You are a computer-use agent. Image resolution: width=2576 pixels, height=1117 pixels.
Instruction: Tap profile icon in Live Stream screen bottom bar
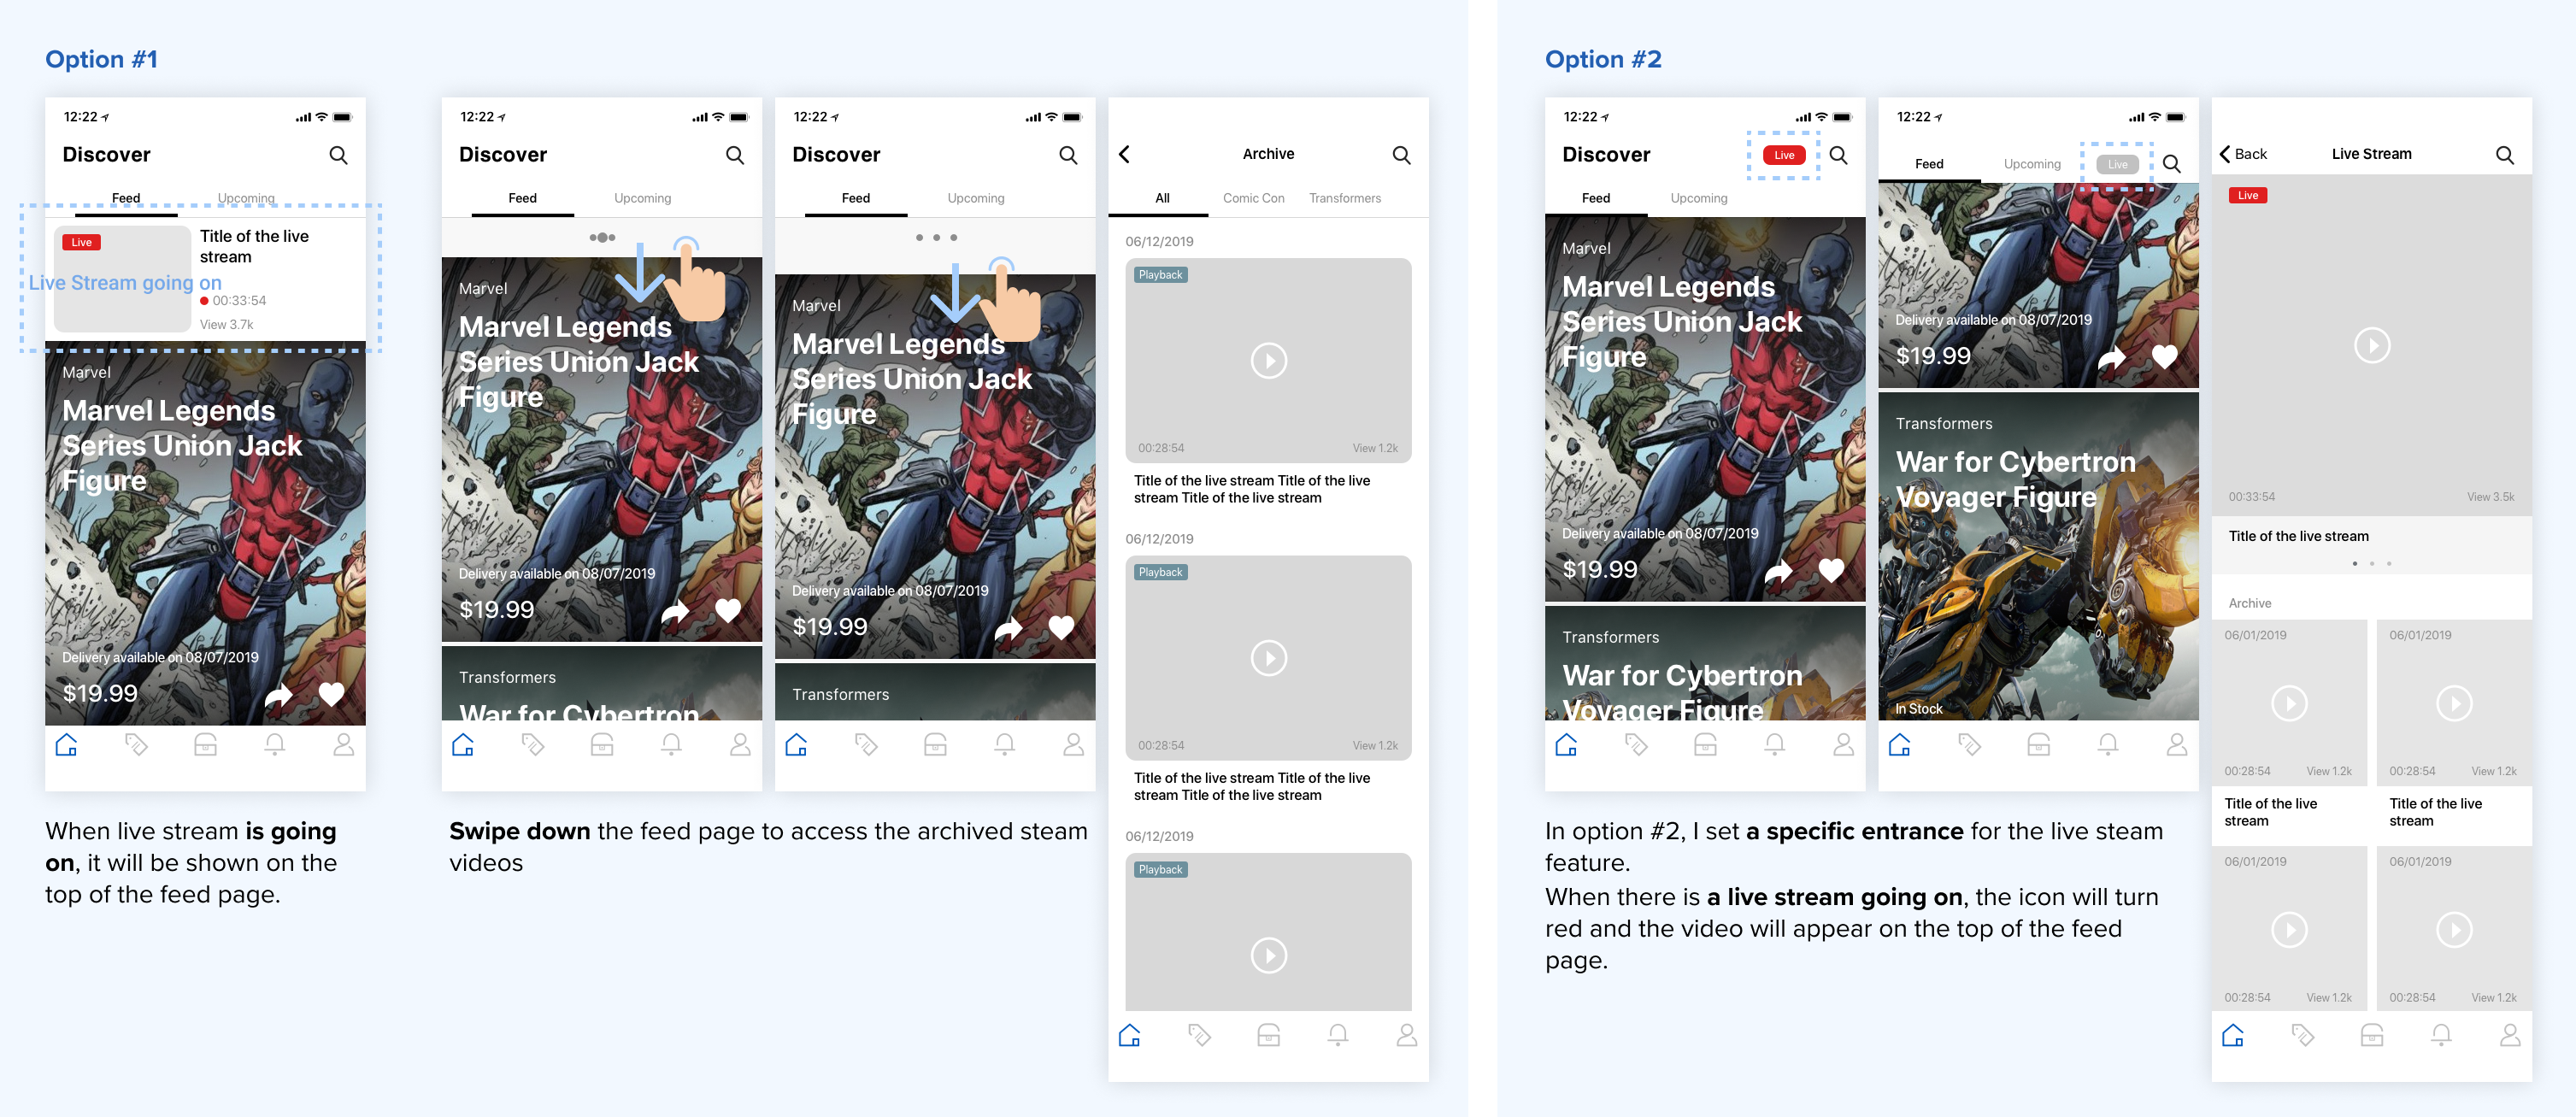pos(2510,1035)
